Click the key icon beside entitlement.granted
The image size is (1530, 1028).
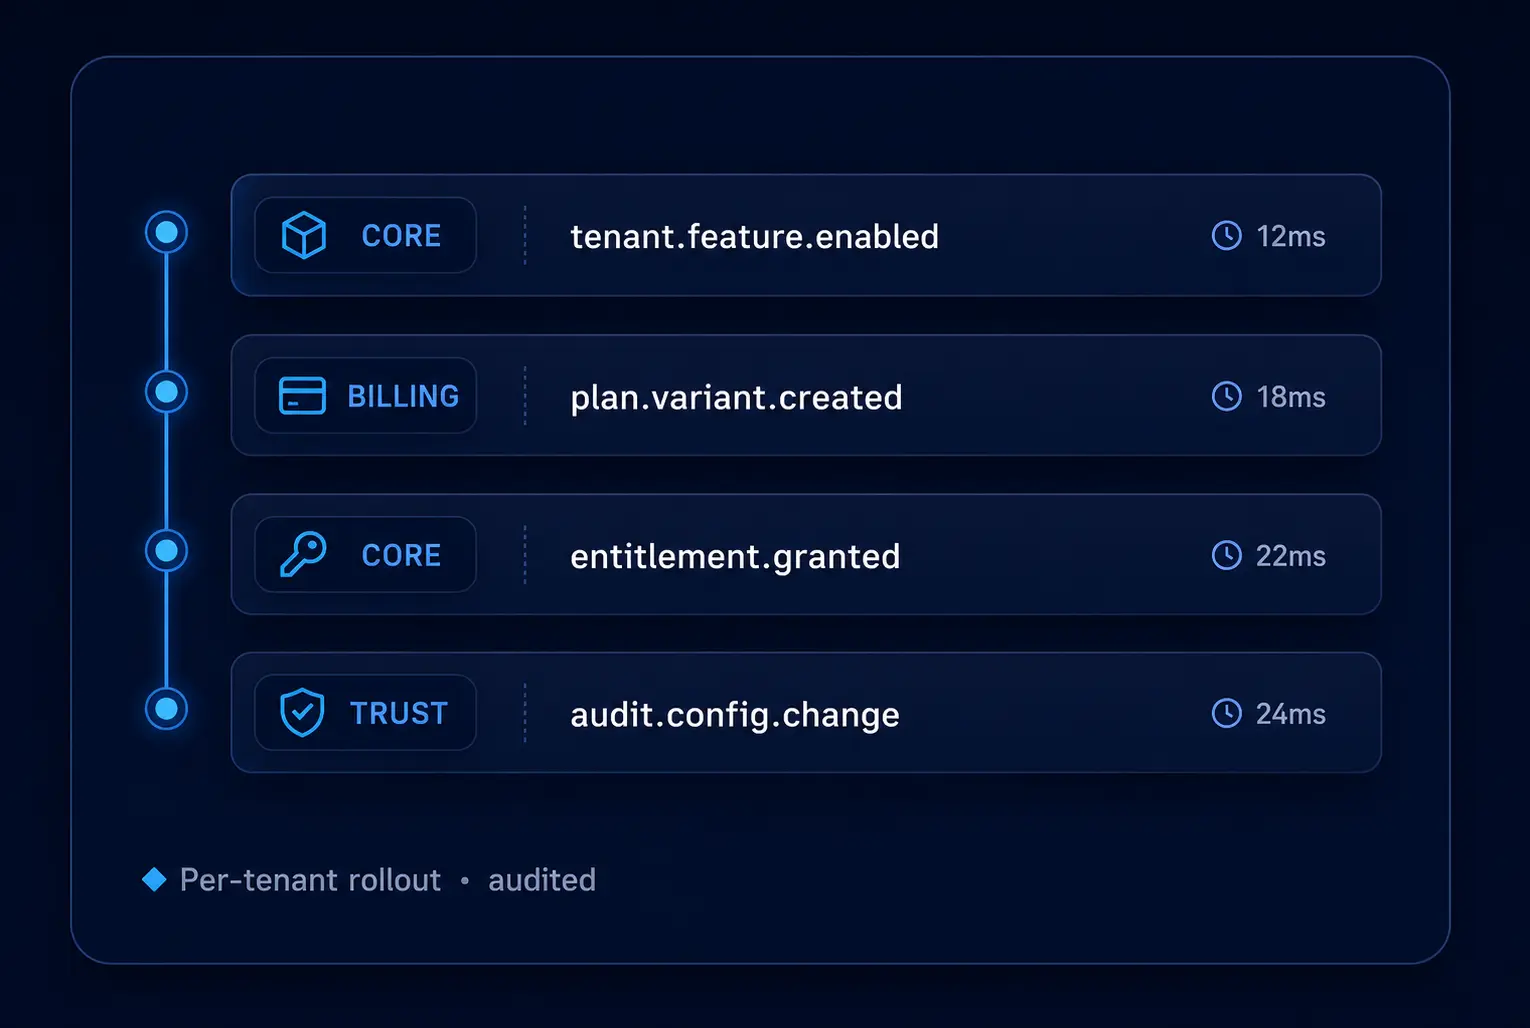303,554
